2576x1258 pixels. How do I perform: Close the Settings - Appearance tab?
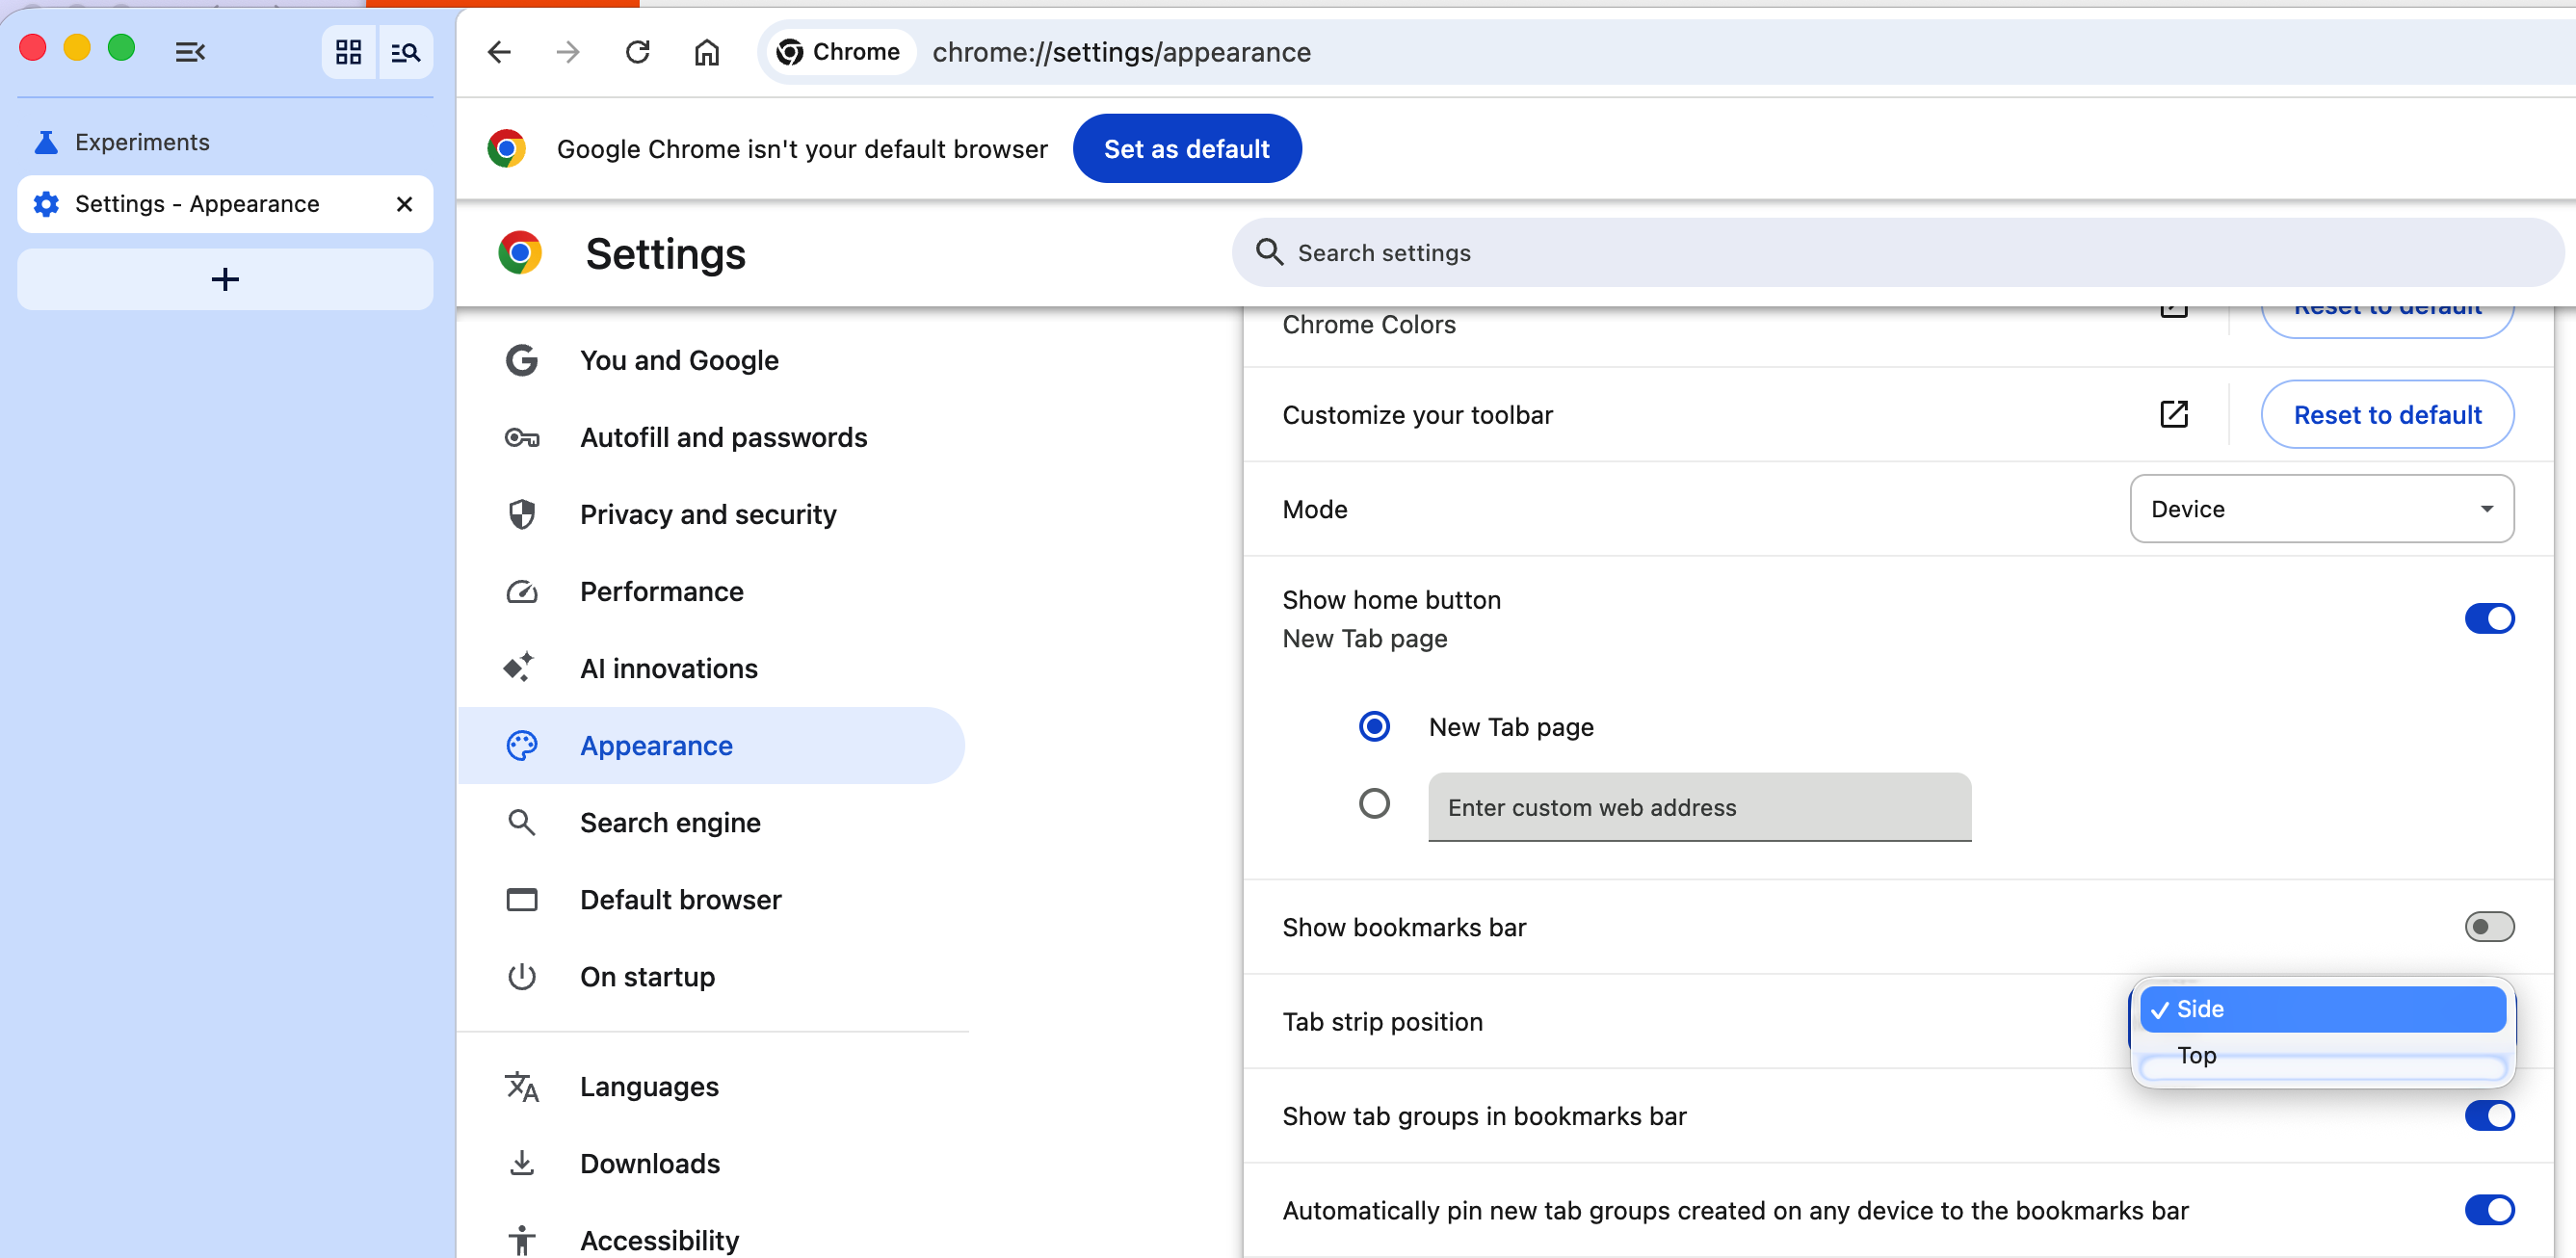(x=404, y=204)
